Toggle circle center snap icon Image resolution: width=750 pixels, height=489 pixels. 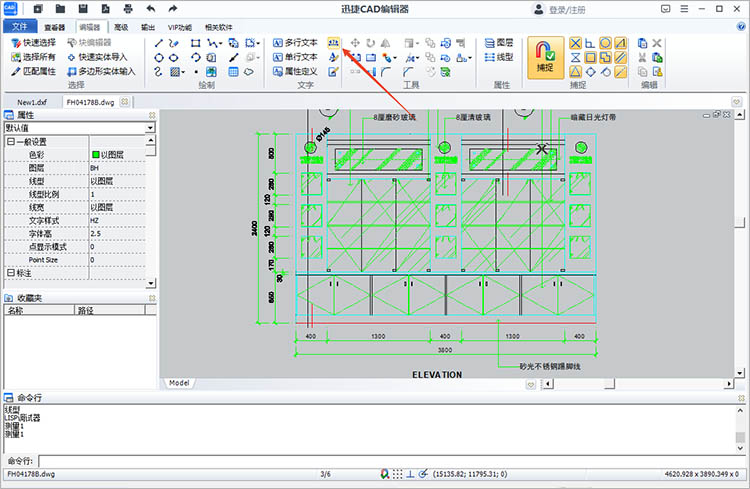(x=605, y=43)
